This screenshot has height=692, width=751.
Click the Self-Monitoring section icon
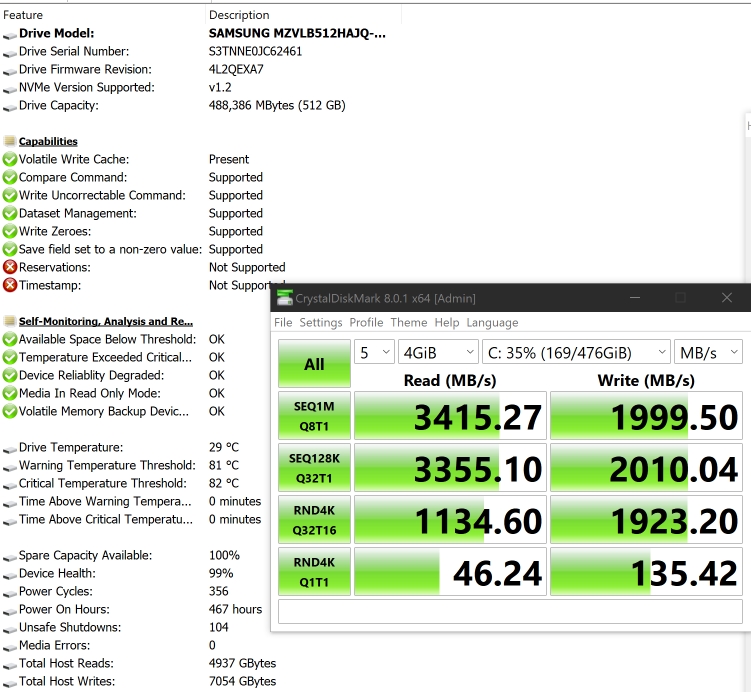pyautogui.click(x=10, y=321)
